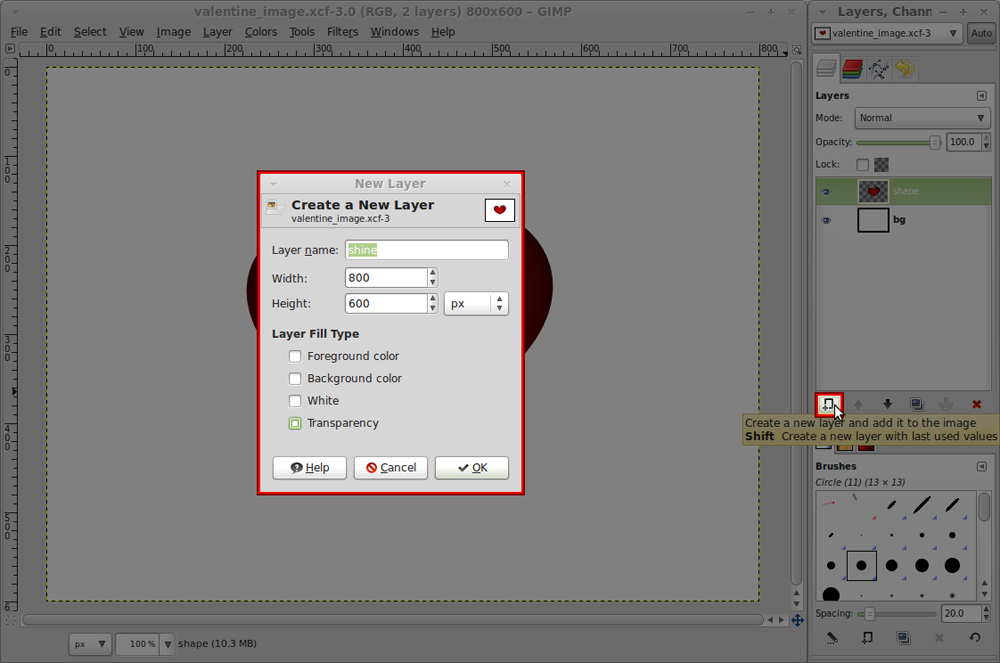Select Foreground color fill type
This screenshot has height=663, width=1000.
pos(295,356)
